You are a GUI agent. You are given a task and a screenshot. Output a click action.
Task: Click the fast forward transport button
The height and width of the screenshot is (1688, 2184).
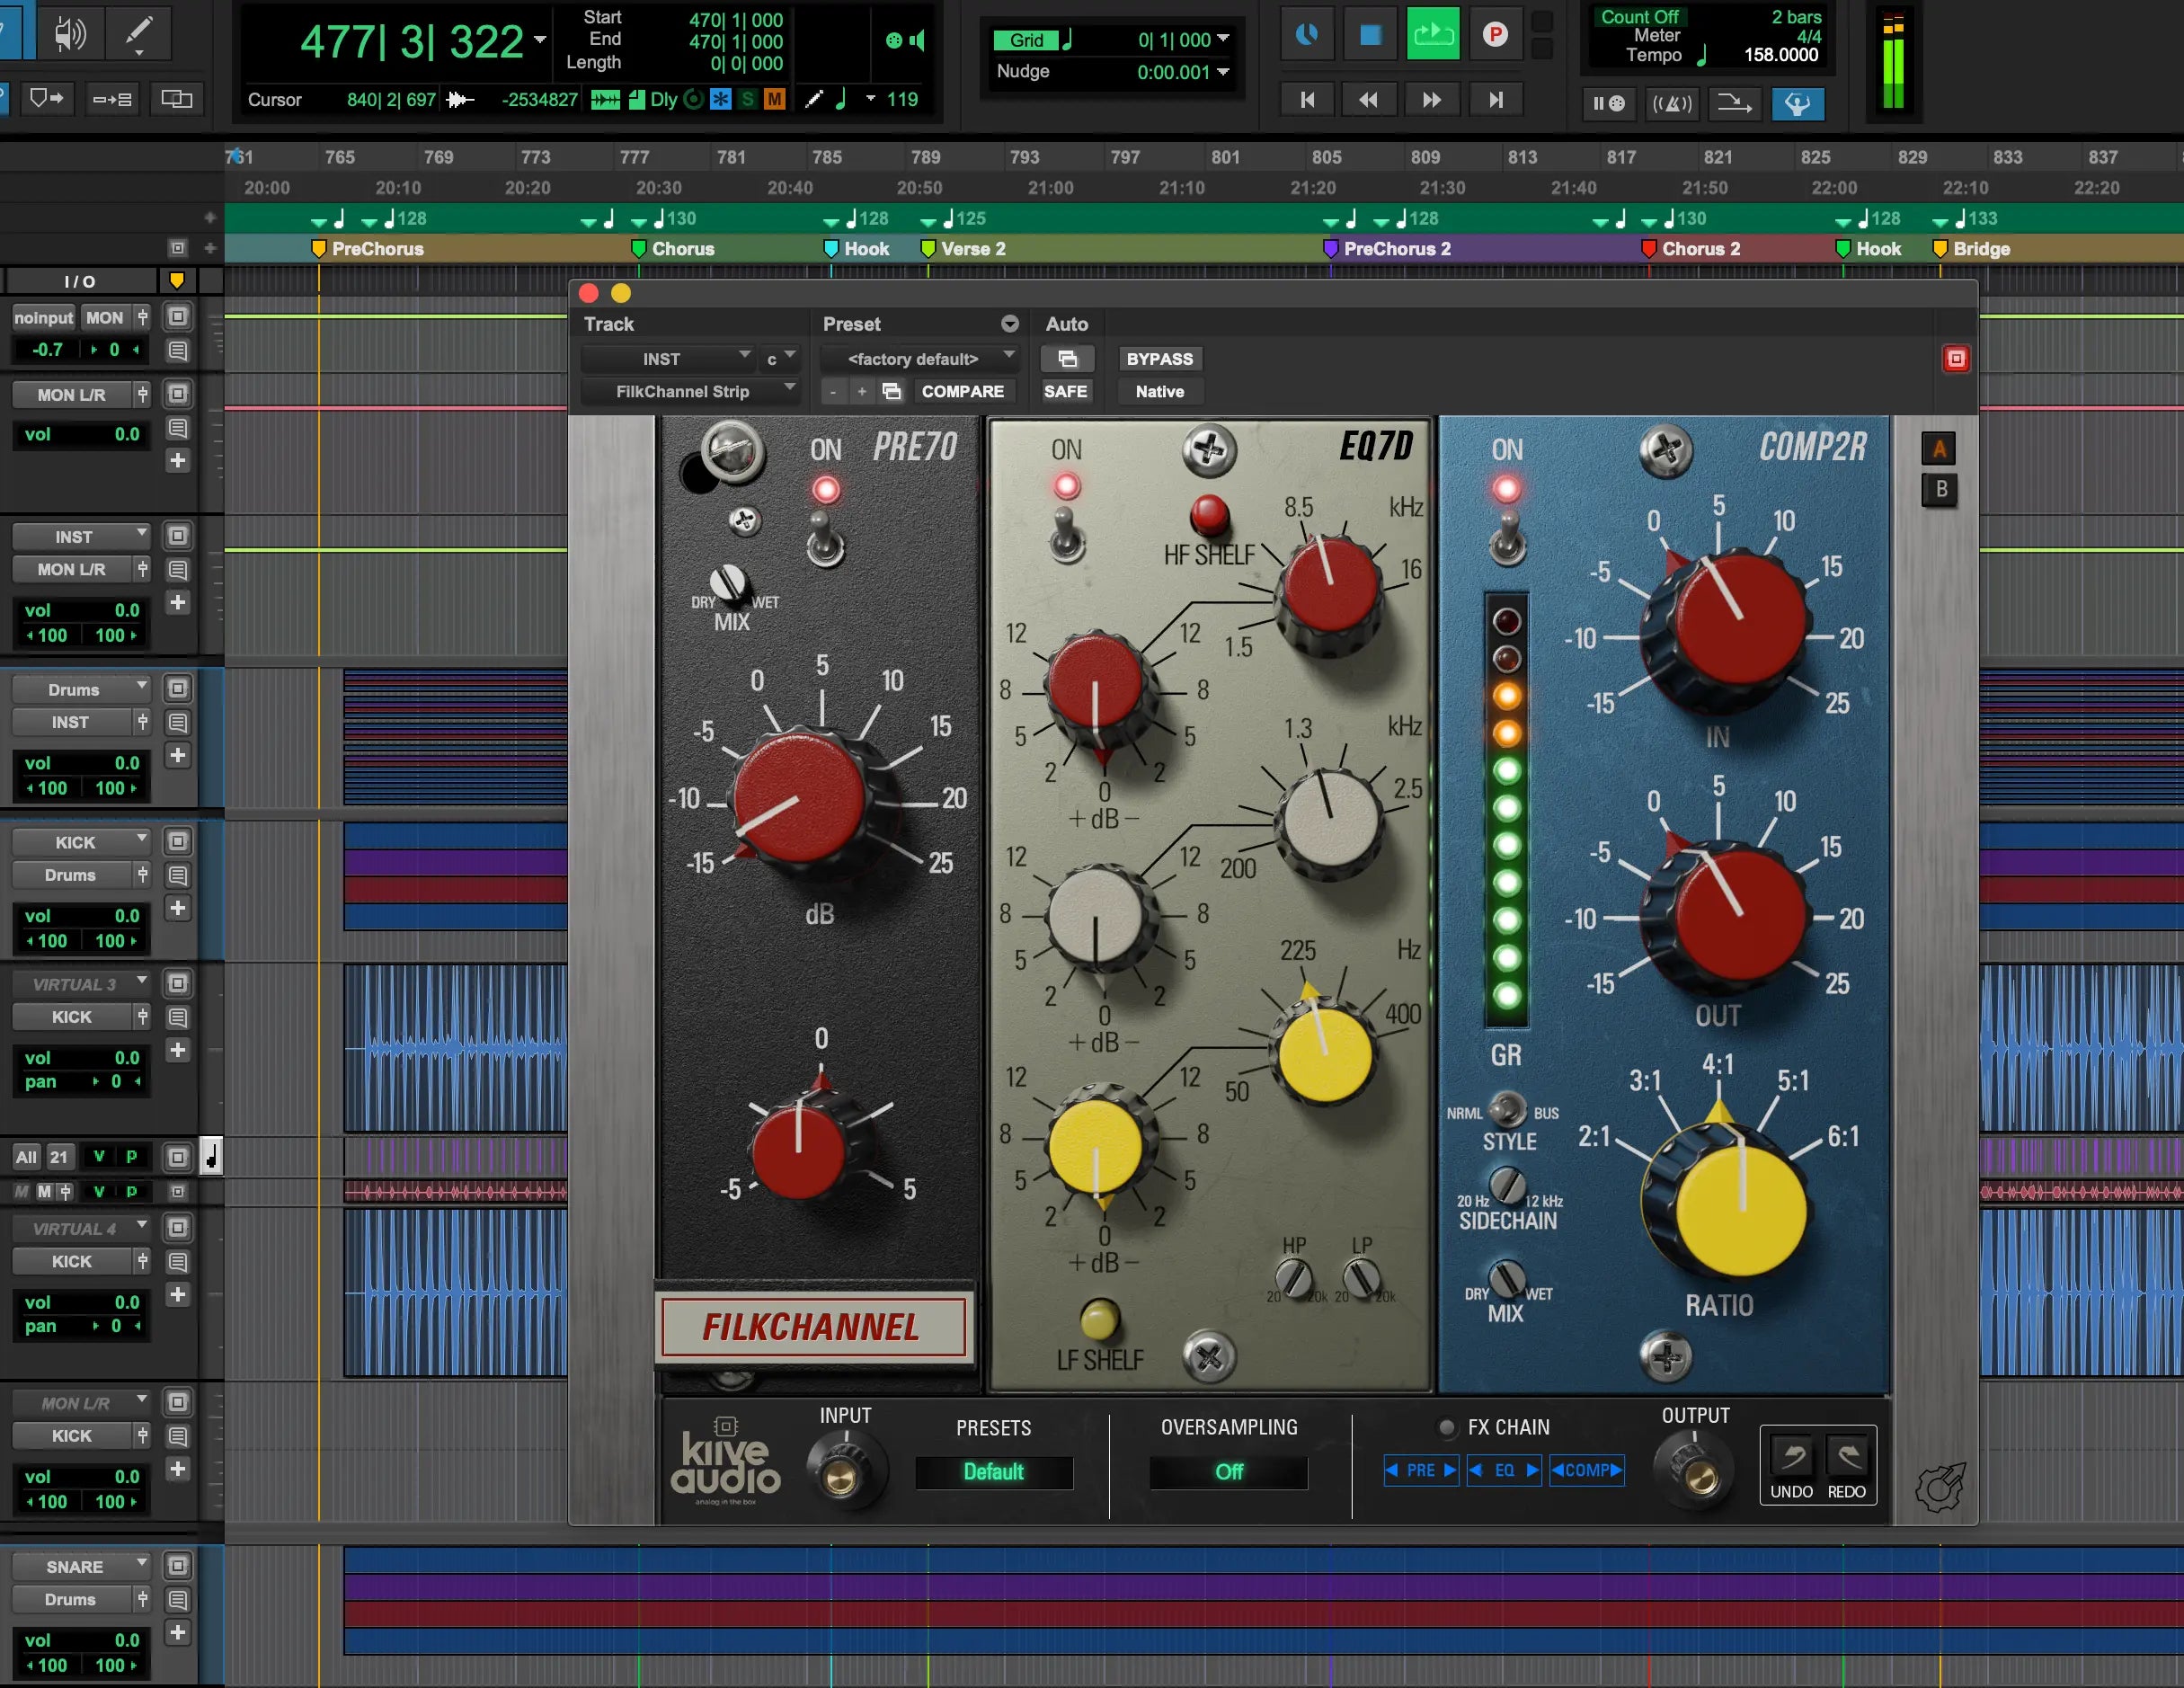pos(1432,99)
